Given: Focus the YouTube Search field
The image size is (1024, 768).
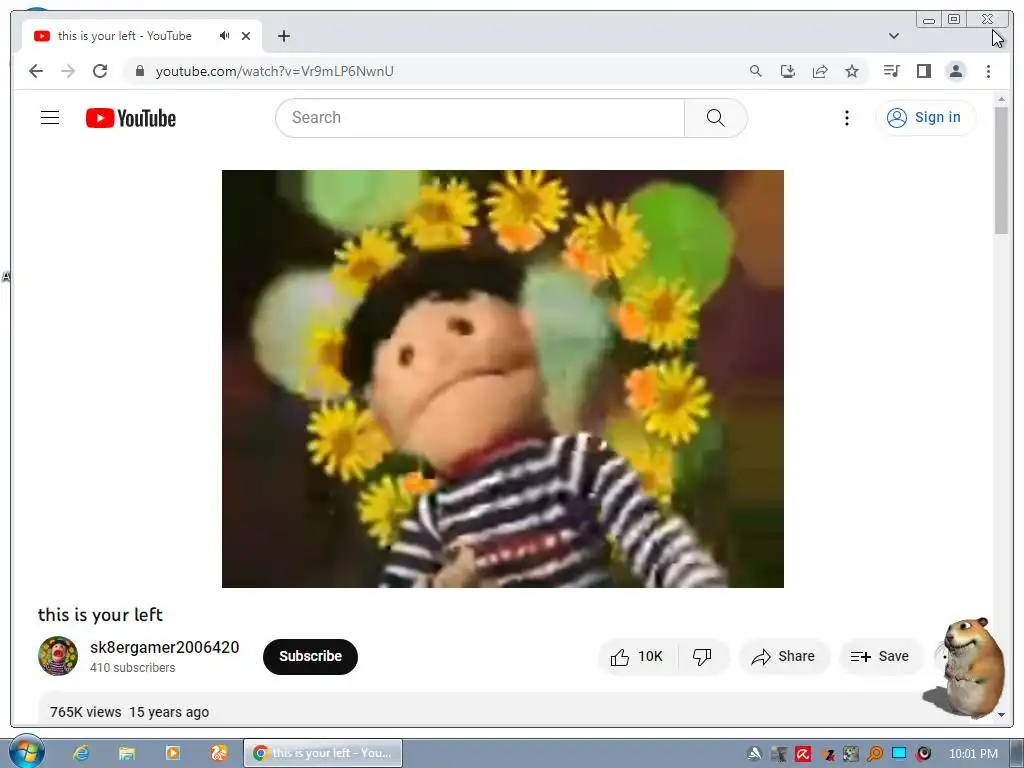Looking at the screenshot, I should pyautogui.click(x=480, y=118).
